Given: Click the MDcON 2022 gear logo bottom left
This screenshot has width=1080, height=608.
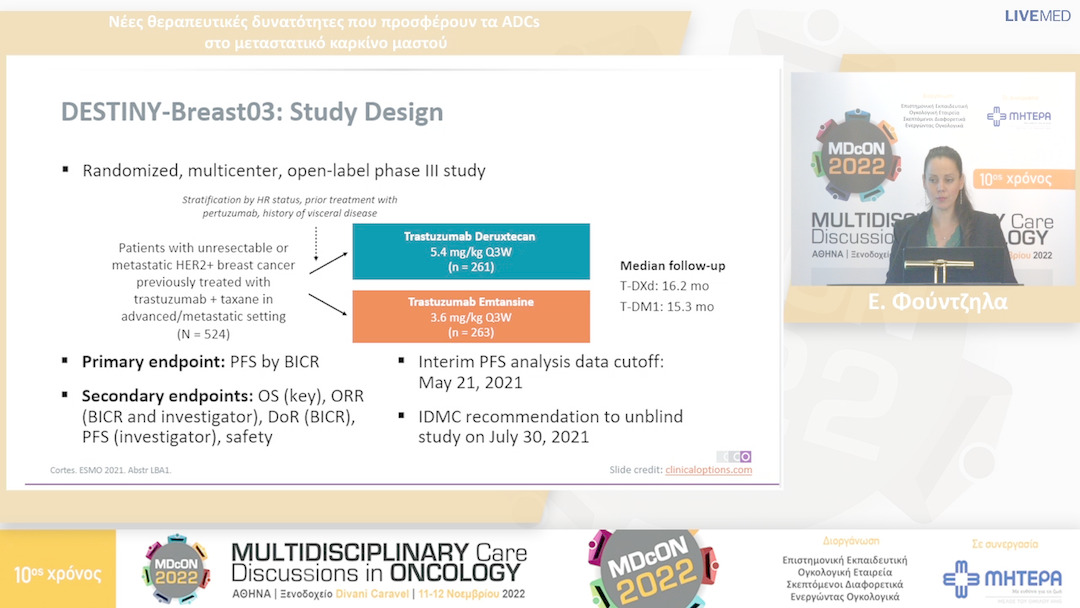Looking at the screenshot, I should 176,569.
